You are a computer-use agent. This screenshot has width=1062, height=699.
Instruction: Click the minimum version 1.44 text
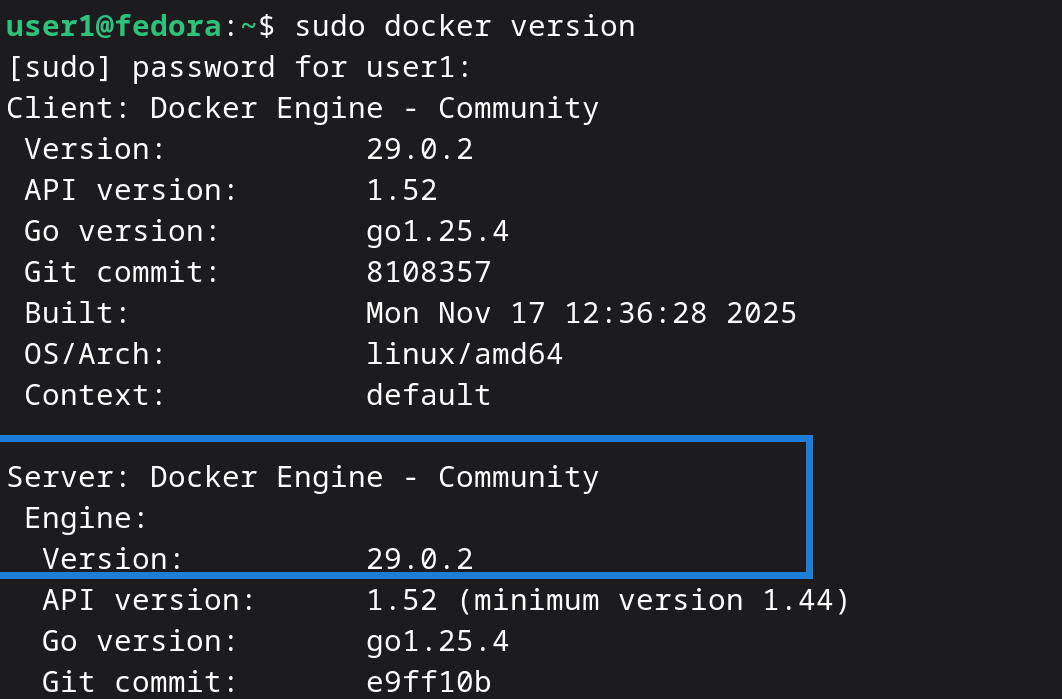tap(650, 599)
